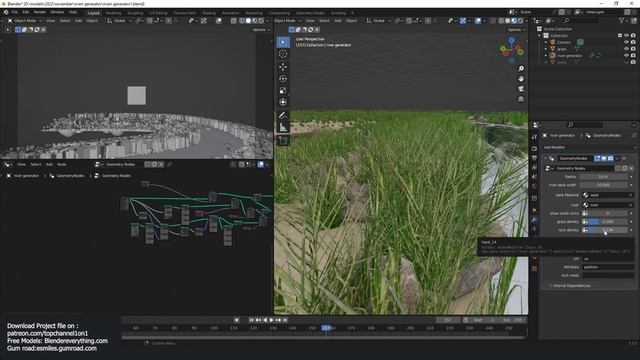Click the outliner filter funnel icon
640x360 pixels.
tap(622, 20)
